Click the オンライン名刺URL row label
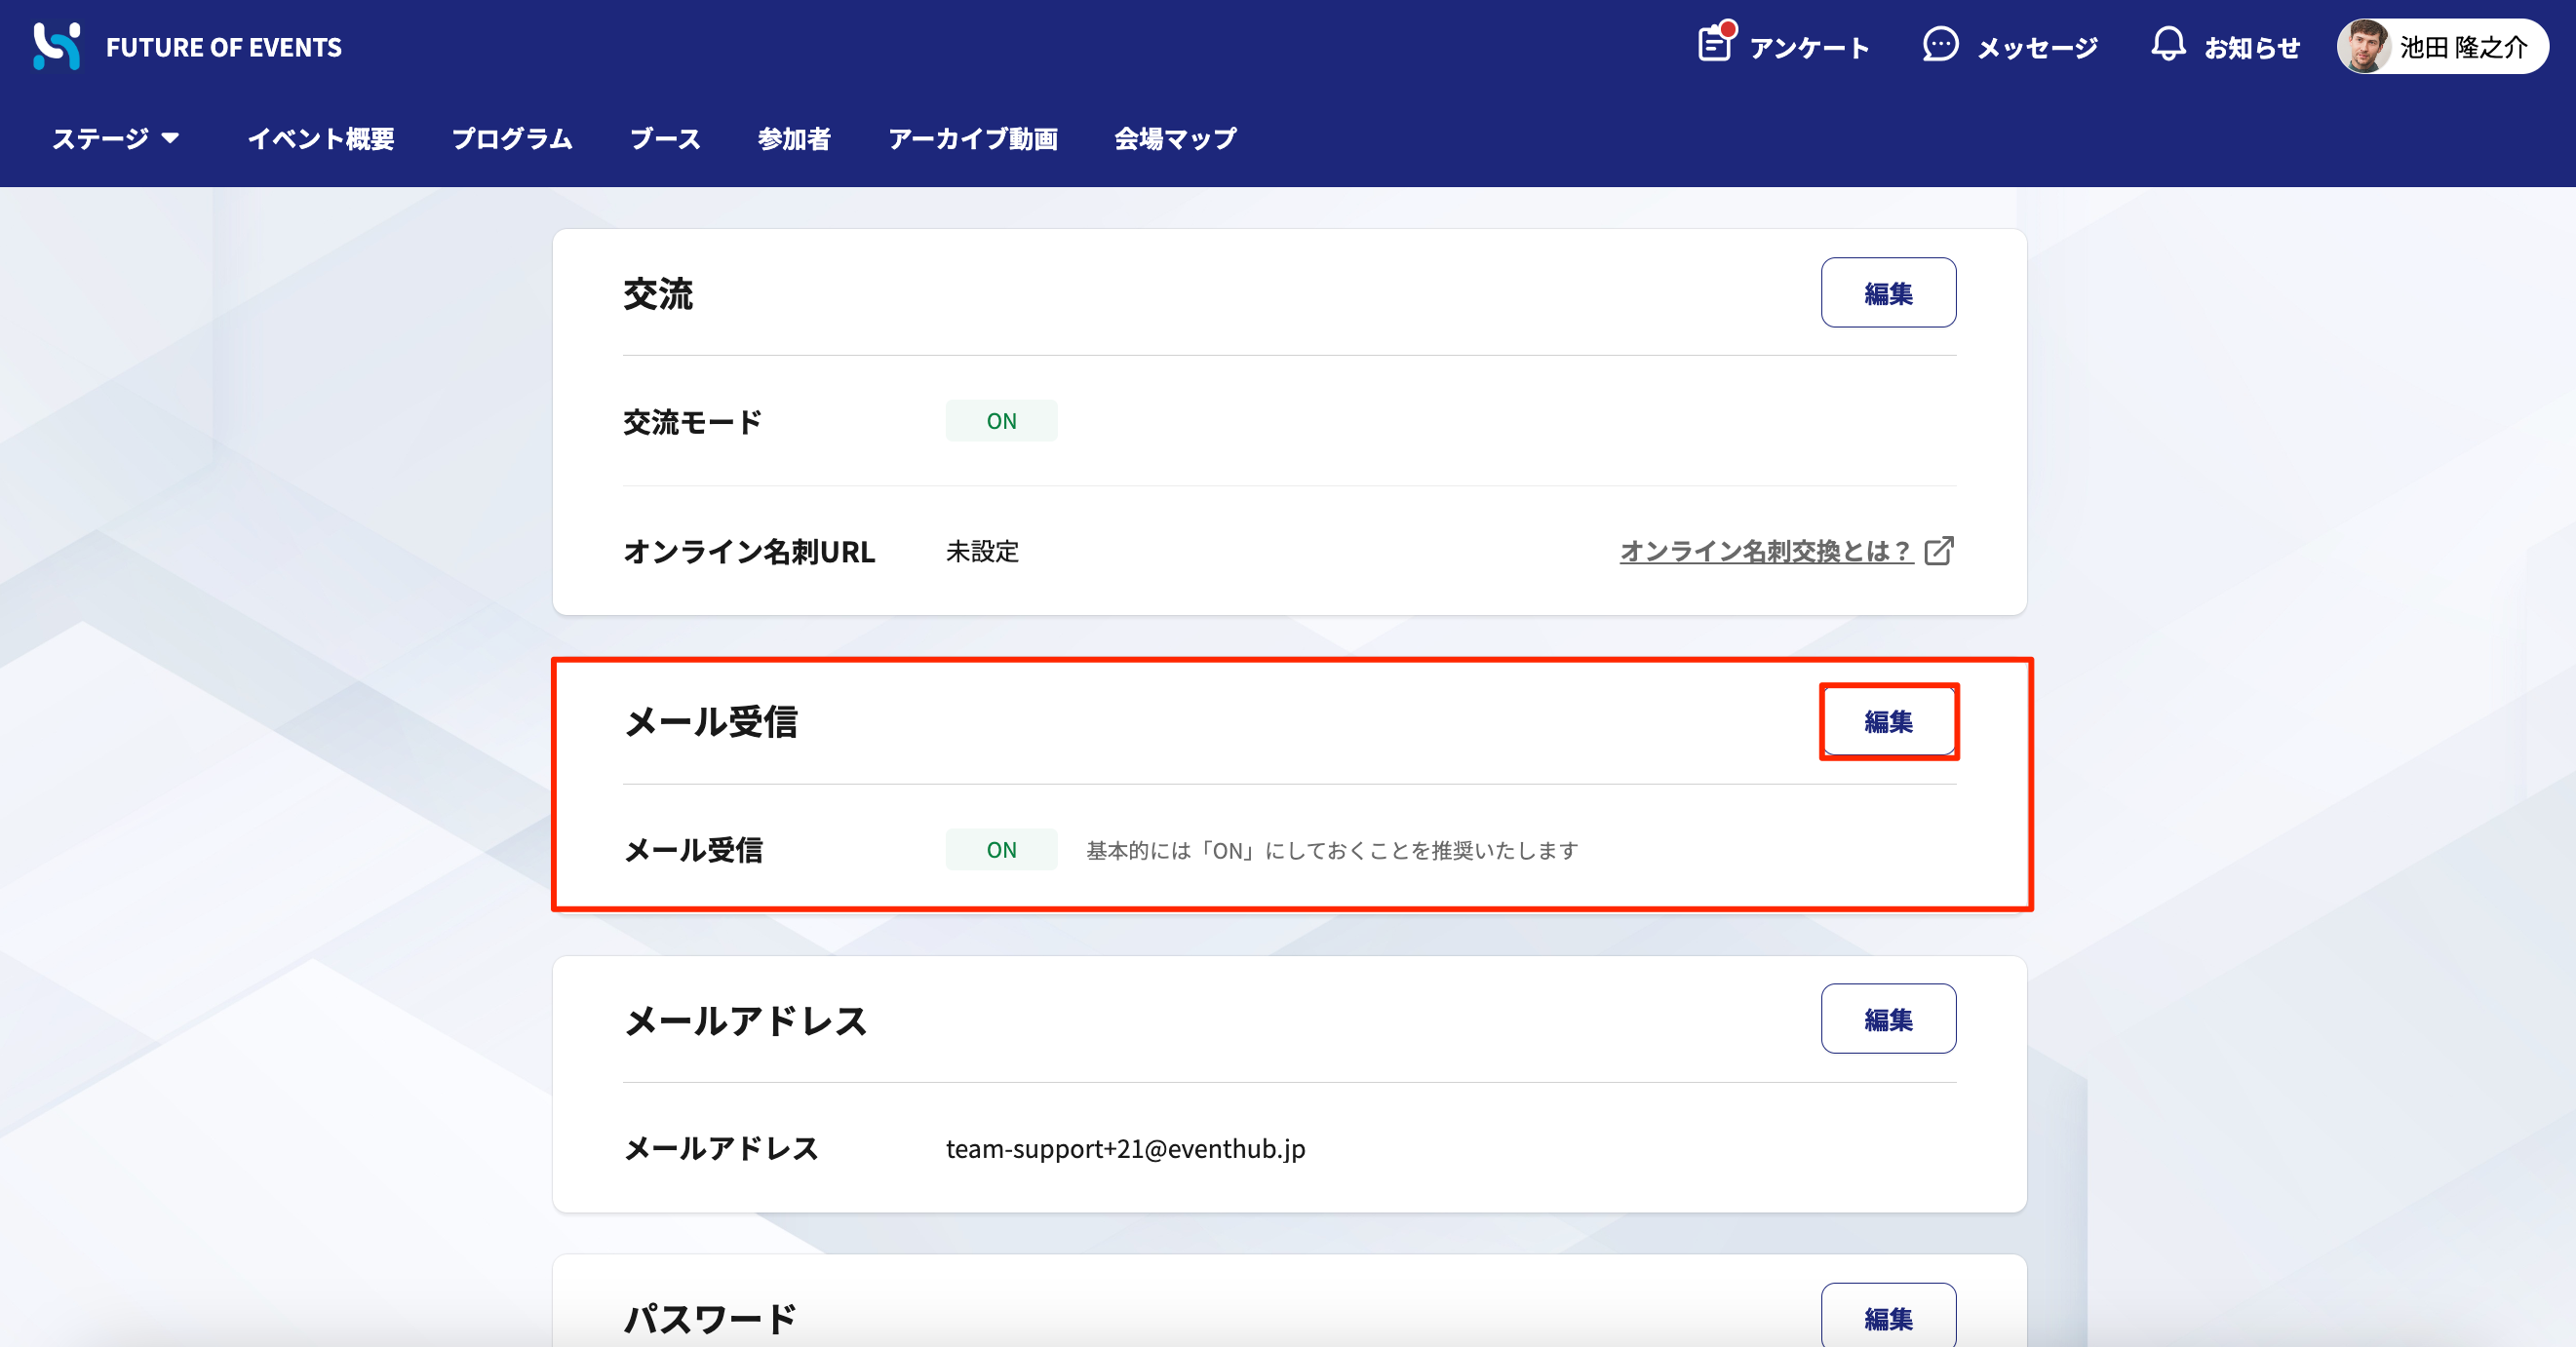 tap(749, 551)
